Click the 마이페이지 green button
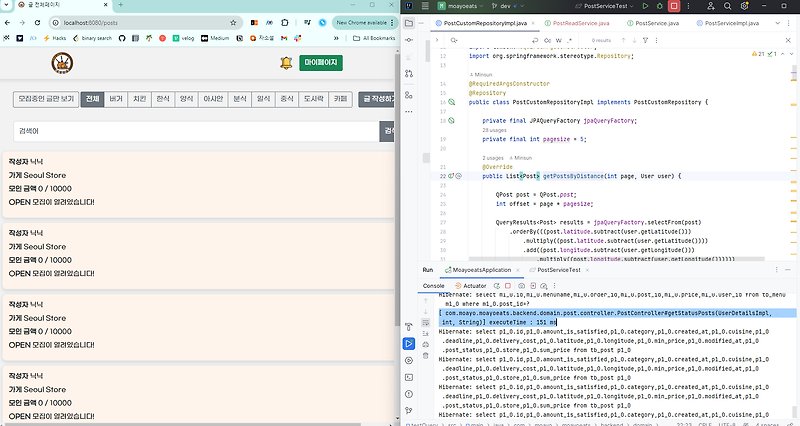 pyautogui.click(x=321, y=62)
